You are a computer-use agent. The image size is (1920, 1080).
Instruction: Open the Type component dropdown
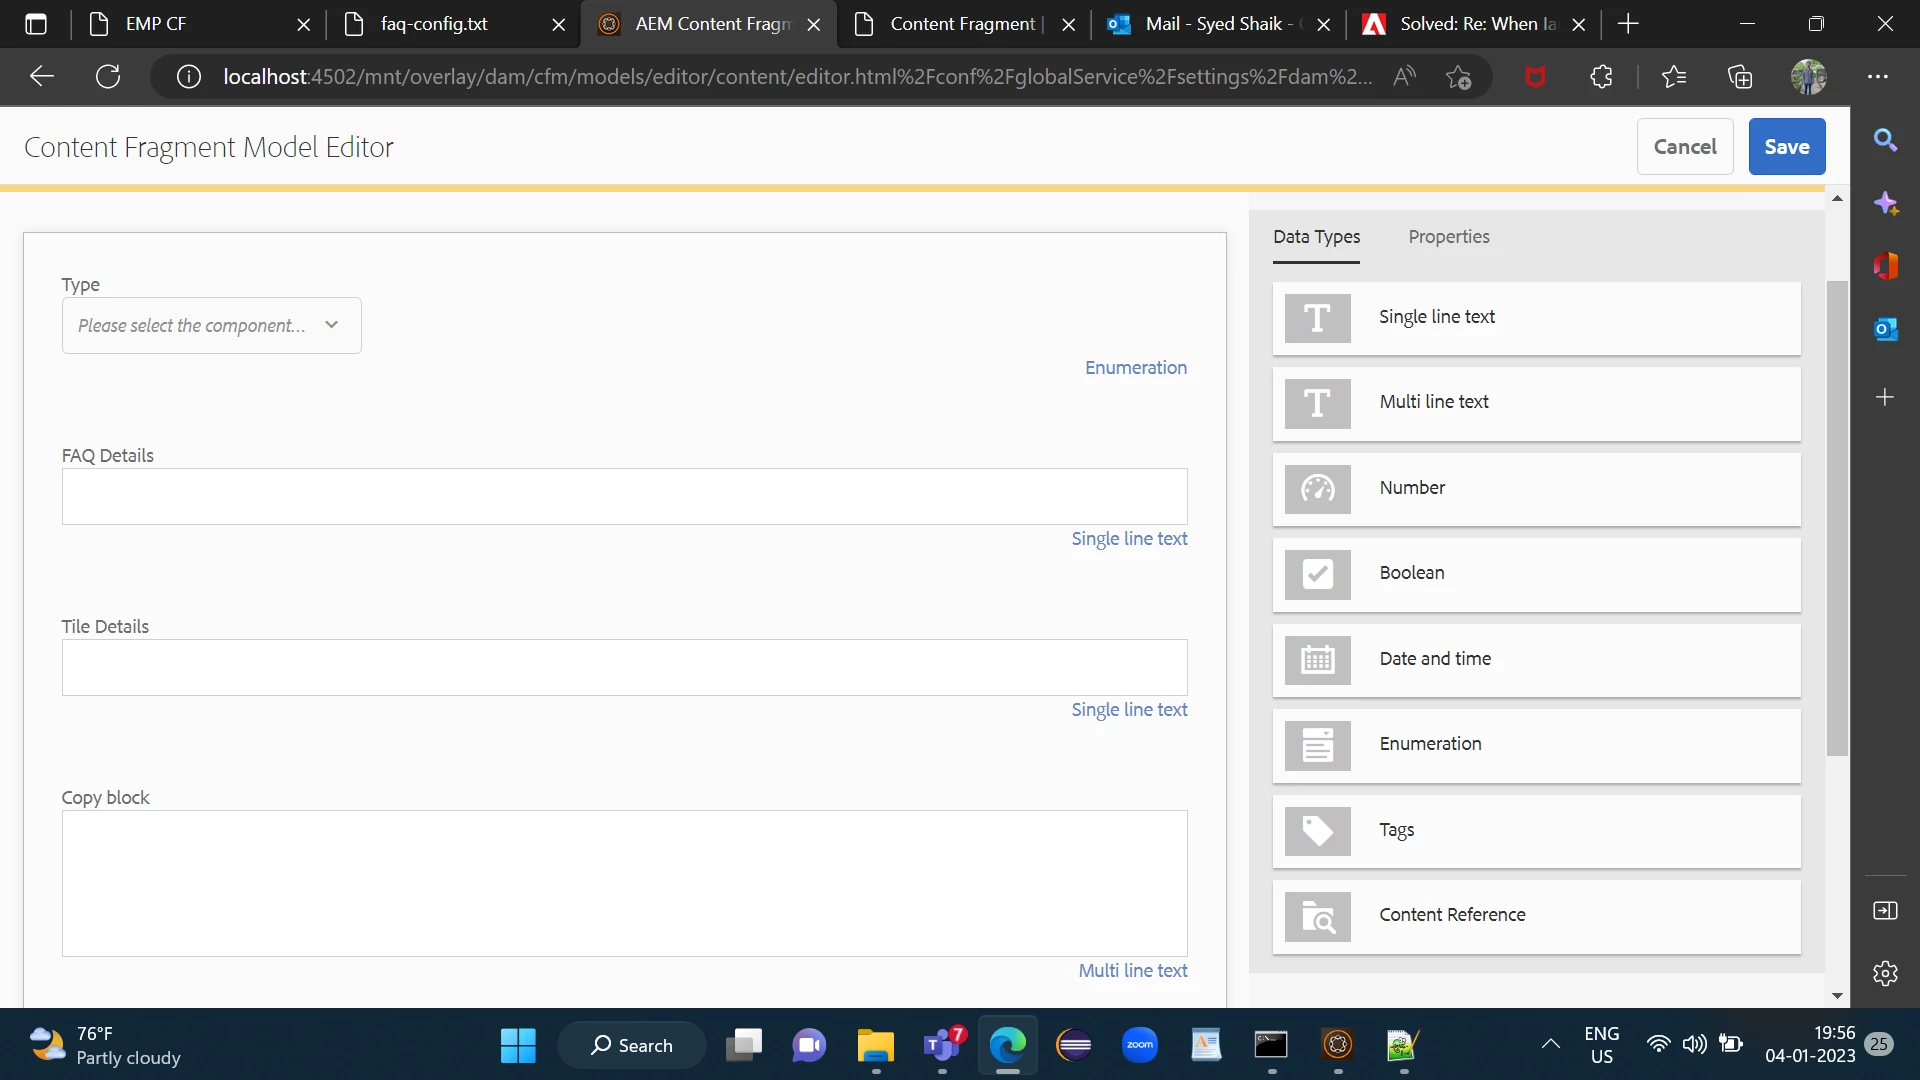(x=211, y=325)
